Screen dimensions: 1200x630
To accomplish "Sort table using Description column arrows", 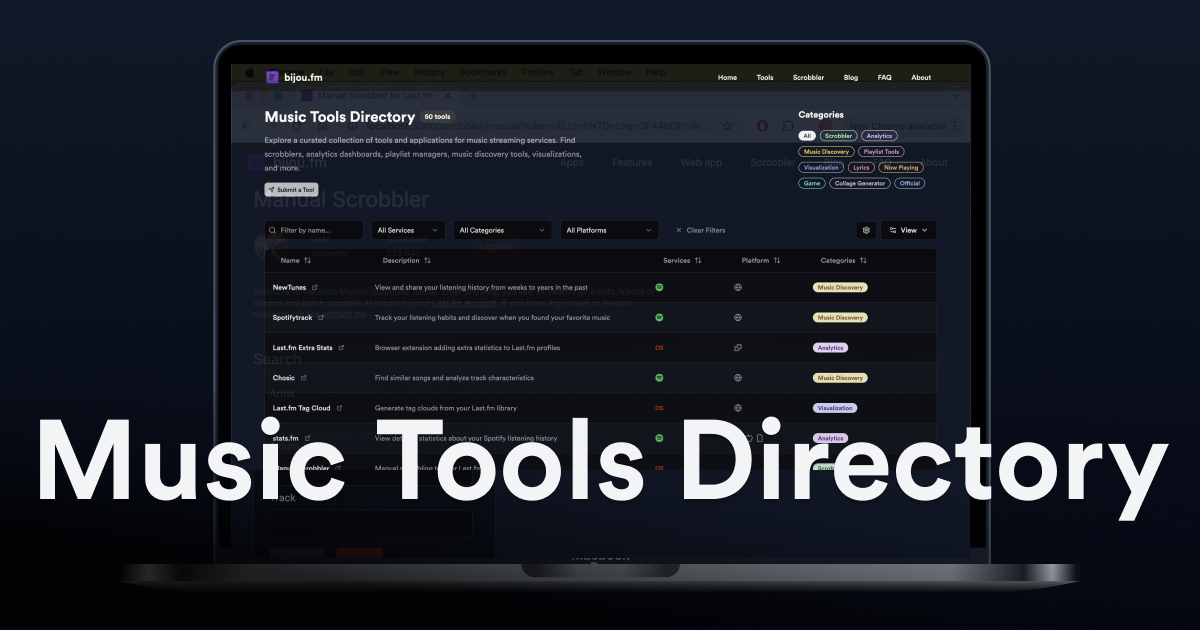I will [427, 260].
